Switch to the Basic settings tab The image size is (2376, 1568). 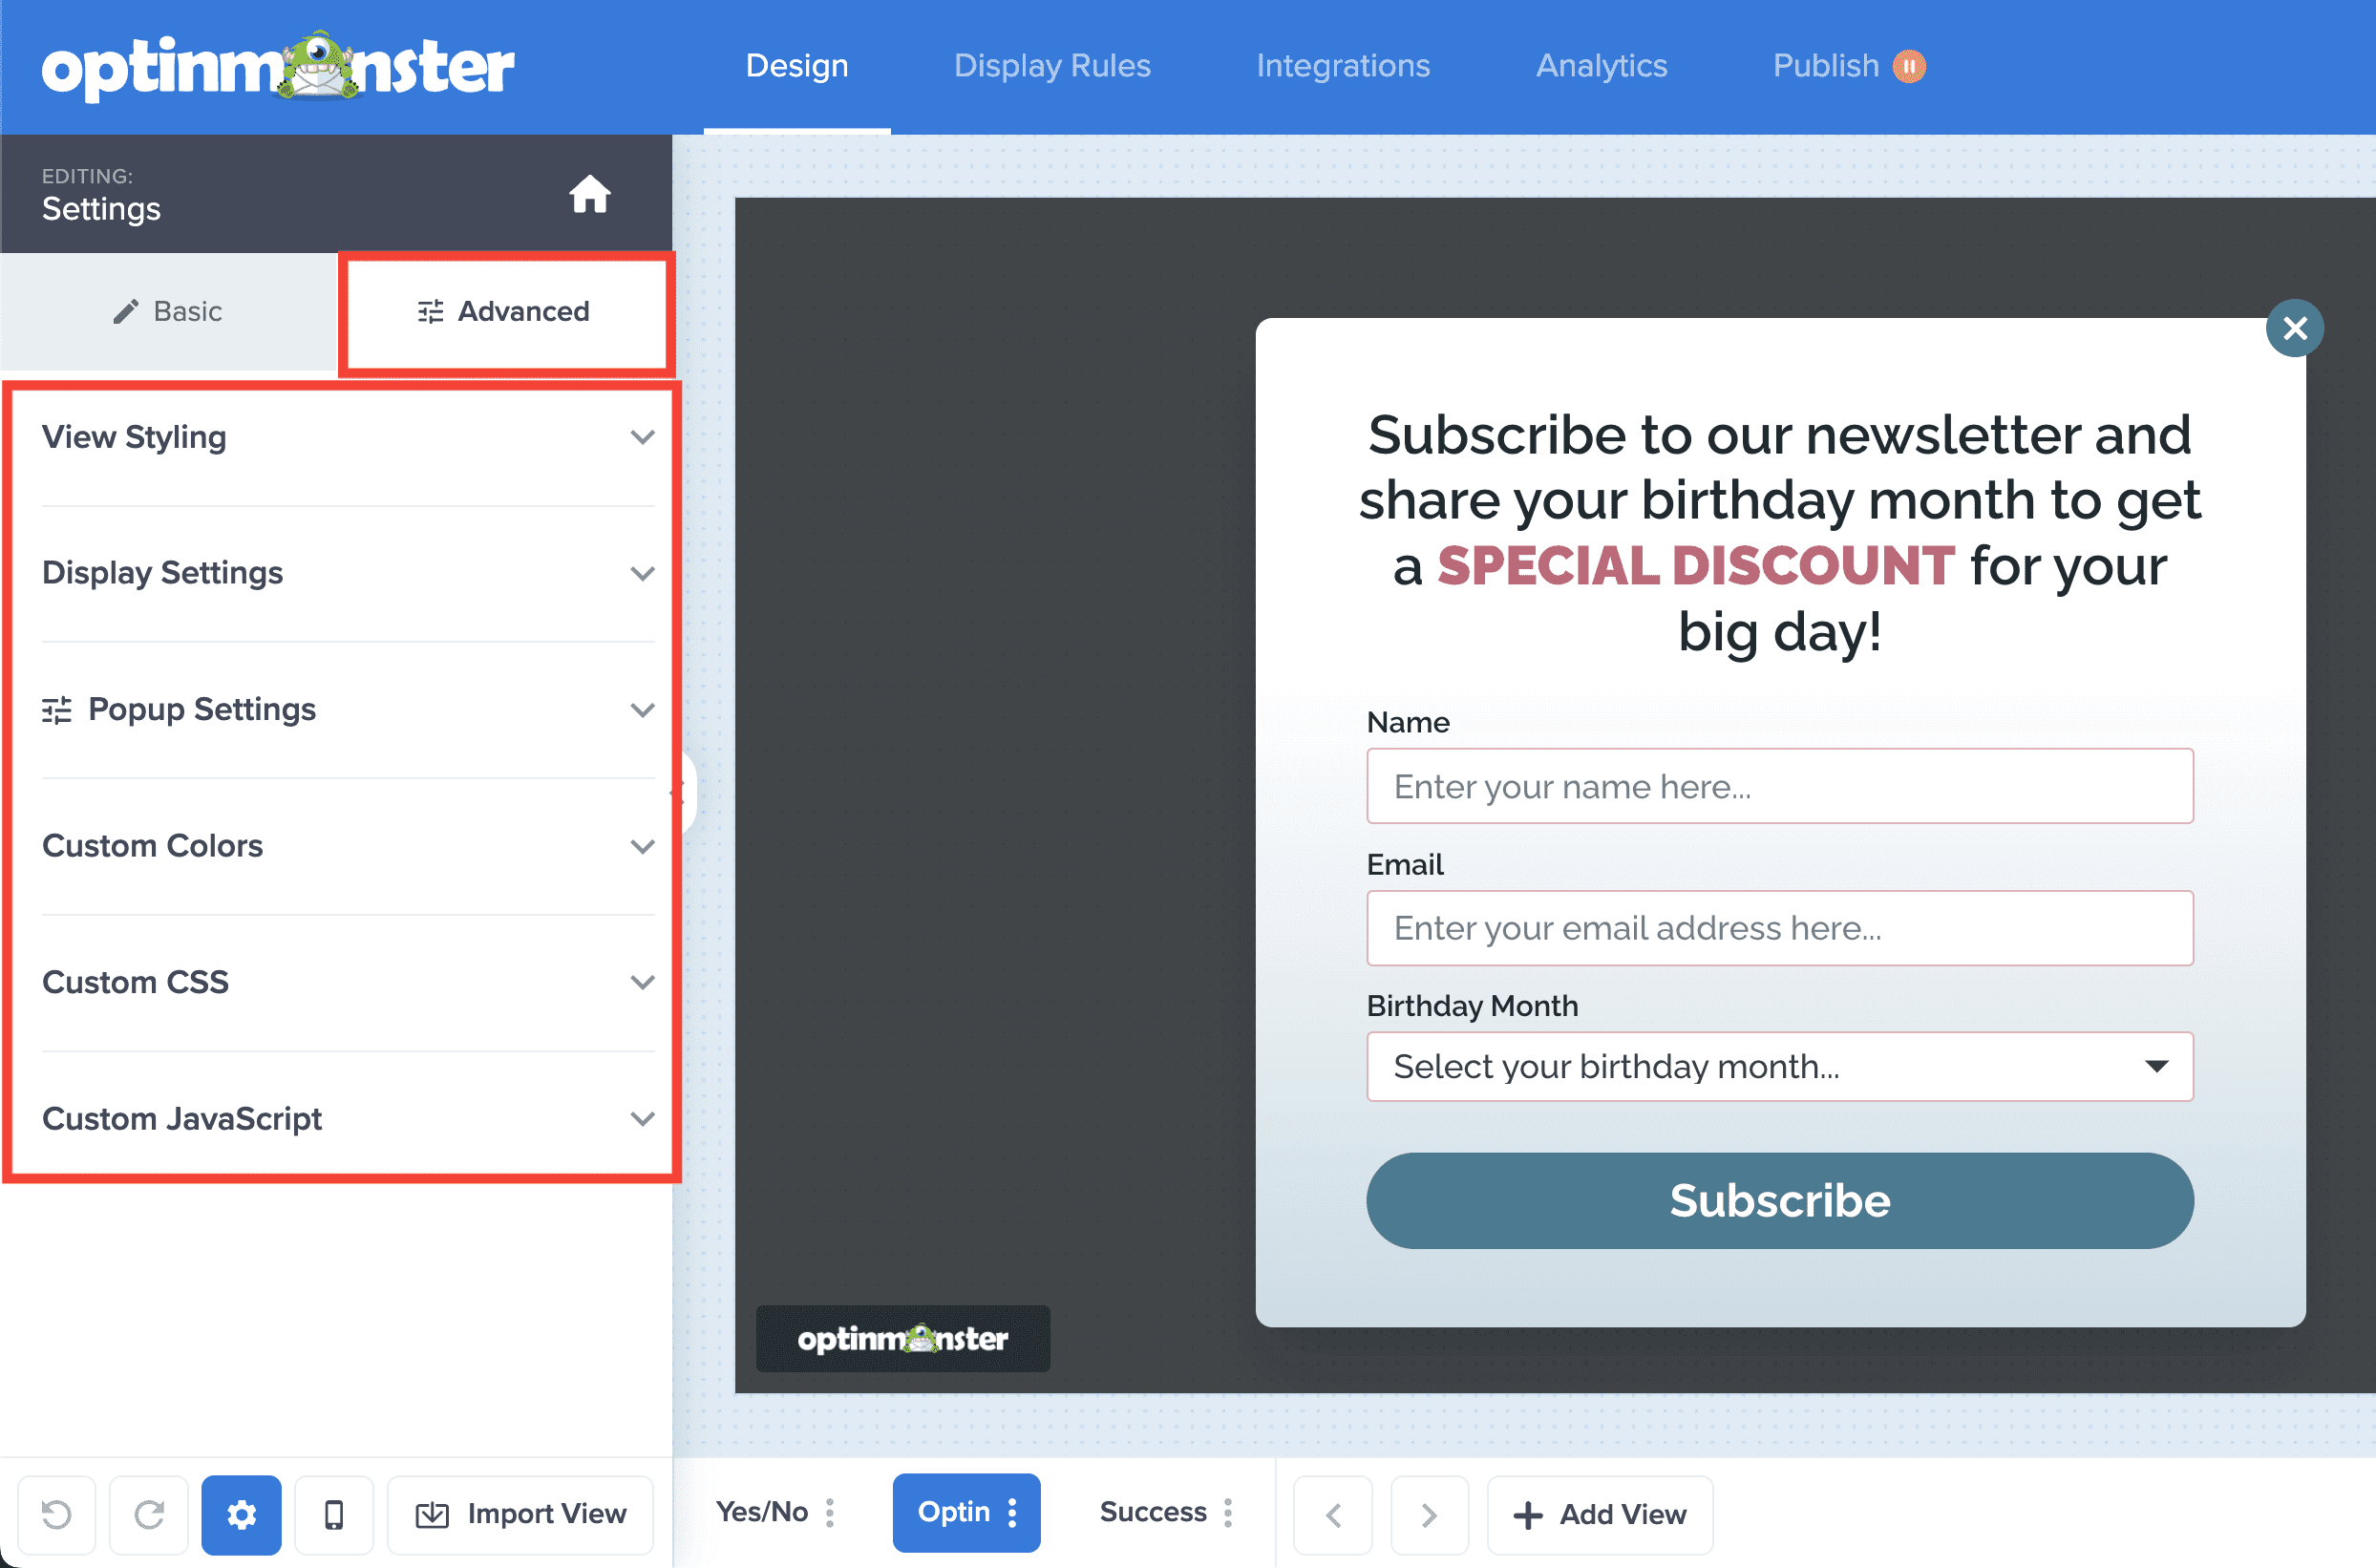coord(168,311)
